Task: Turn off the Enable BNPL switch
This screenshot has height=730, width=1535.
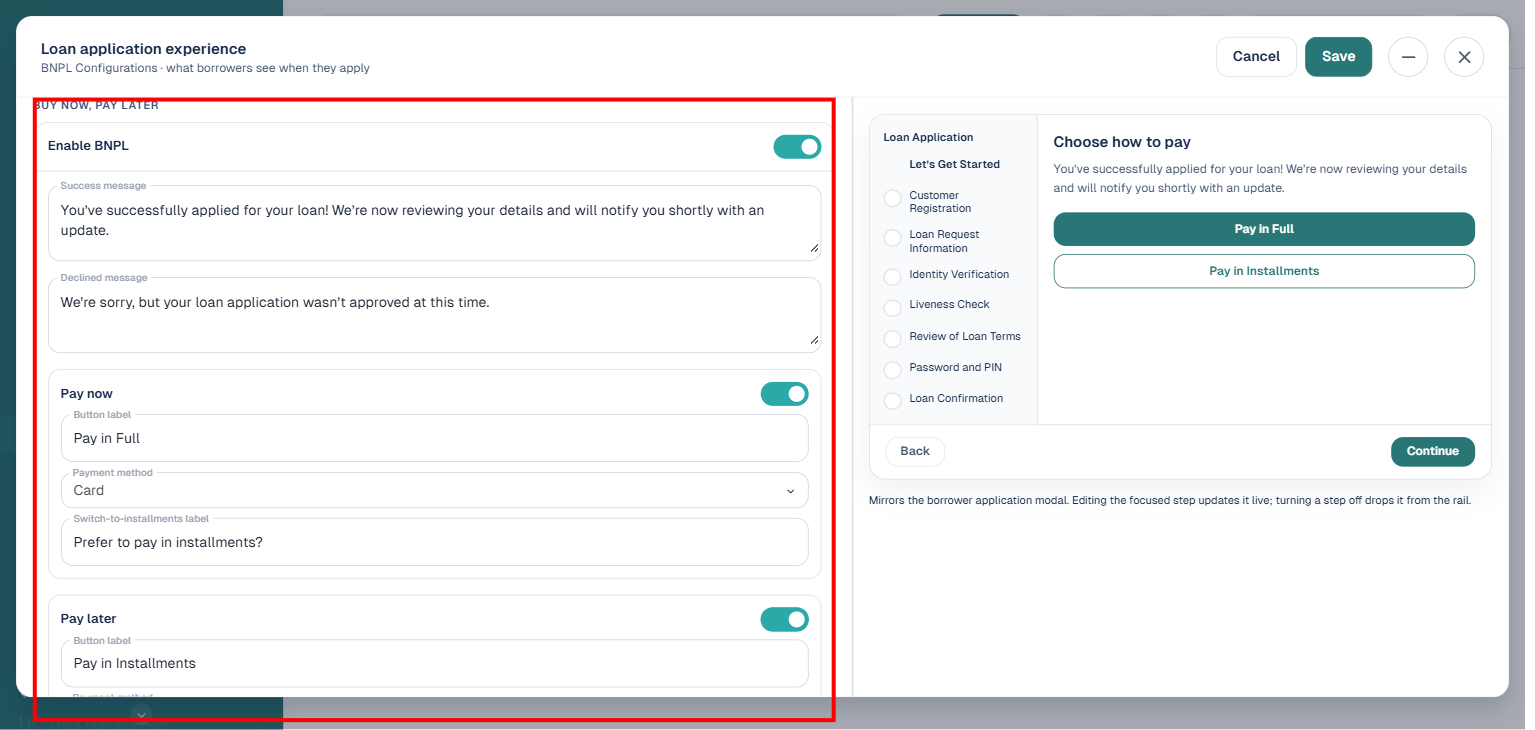Action: click(x=797, y=147)
